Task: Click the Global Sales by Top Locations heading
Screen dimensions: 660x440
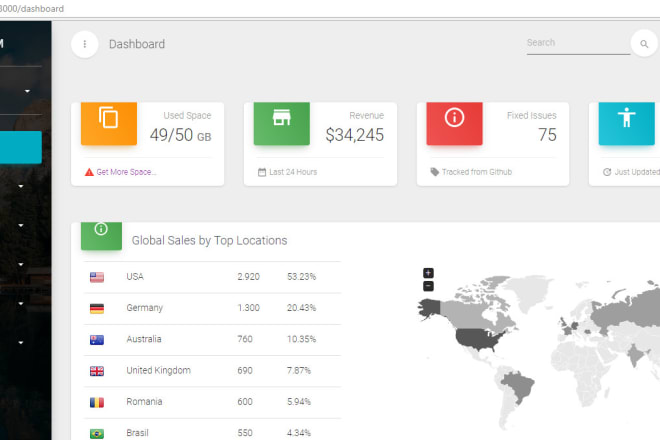Action: point(209,240)
